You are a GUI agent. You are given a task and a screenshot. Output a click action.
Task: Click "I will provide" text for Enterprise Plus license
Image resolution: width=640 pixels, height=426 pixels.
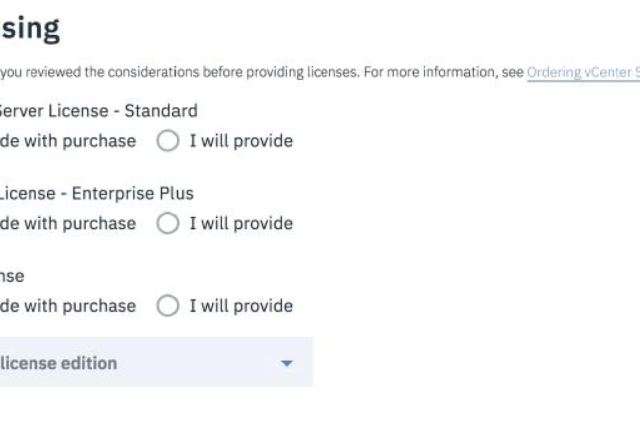[x=241, y=223]
